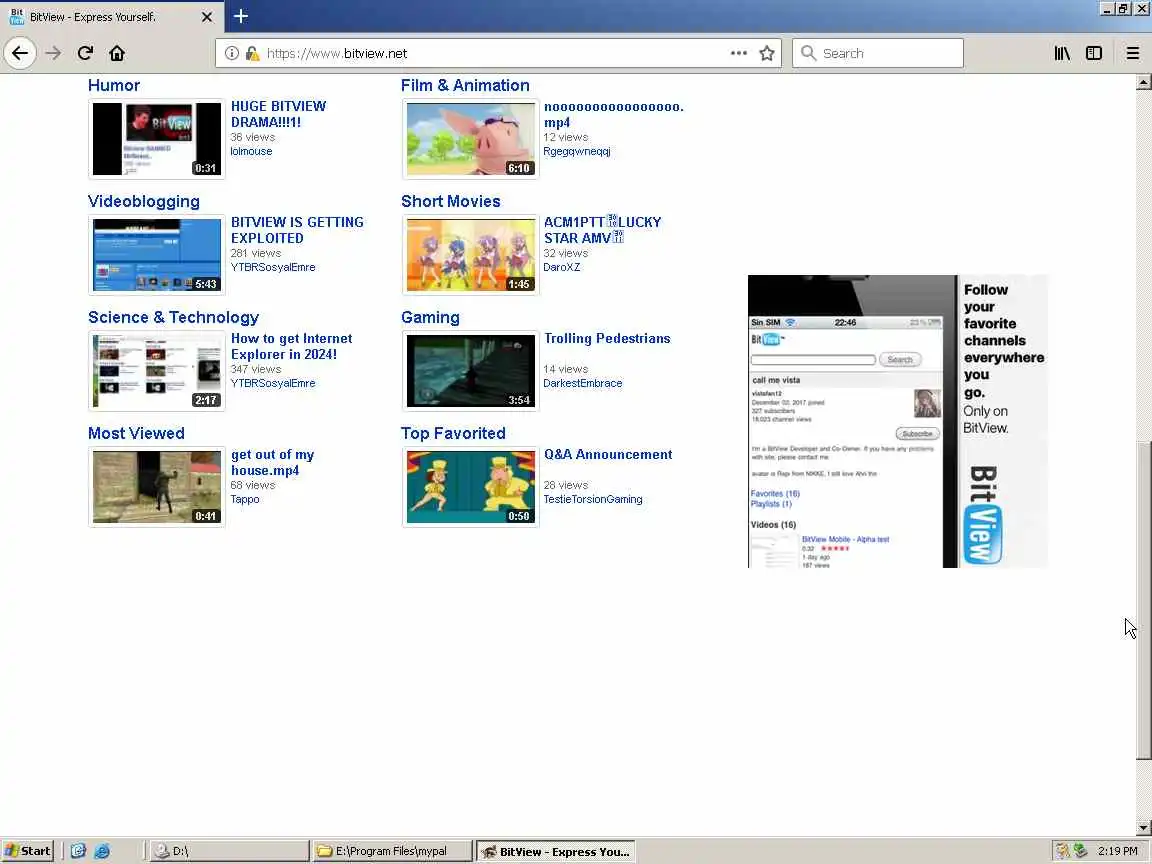The width and height of the screenshot is (1152, 864).
Task: Visit TestieTorsionGaming channel
Action: tap(593, 500)
